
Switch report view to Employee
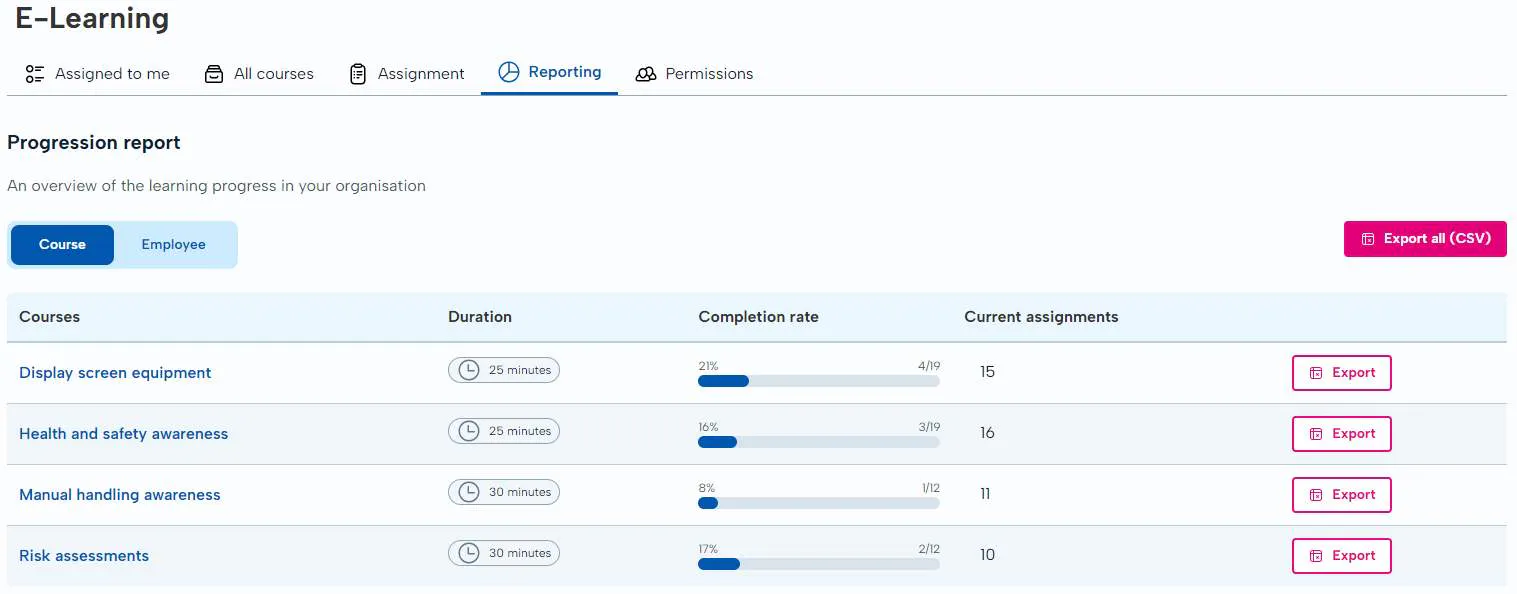[173, 245]
